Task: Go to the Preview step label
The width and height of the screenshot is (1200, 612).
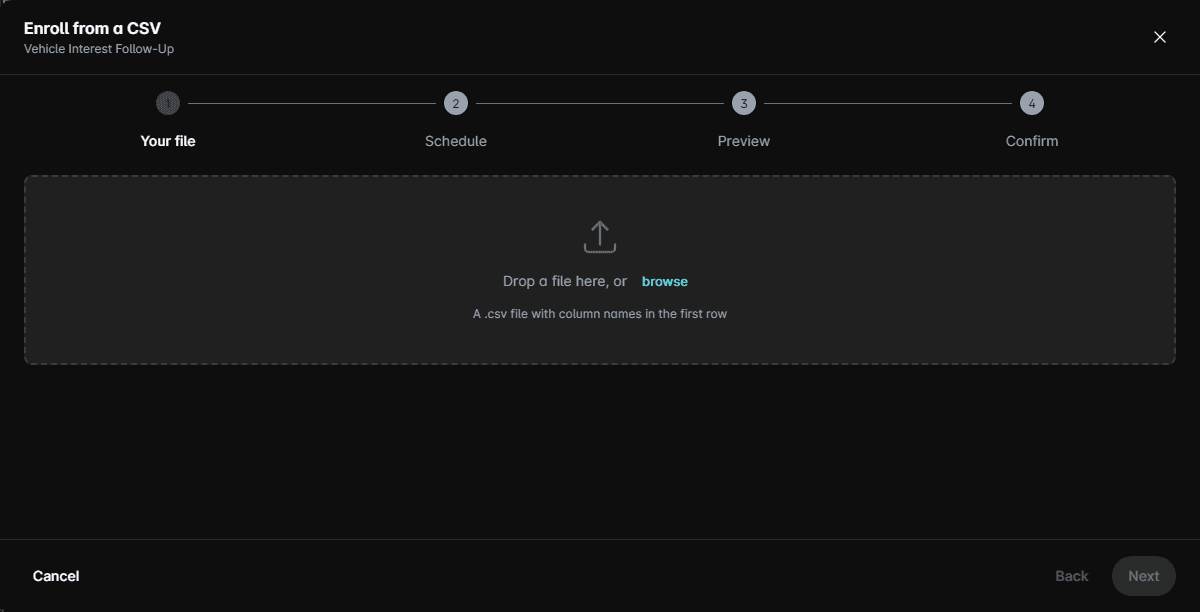Action: point(744,141)
